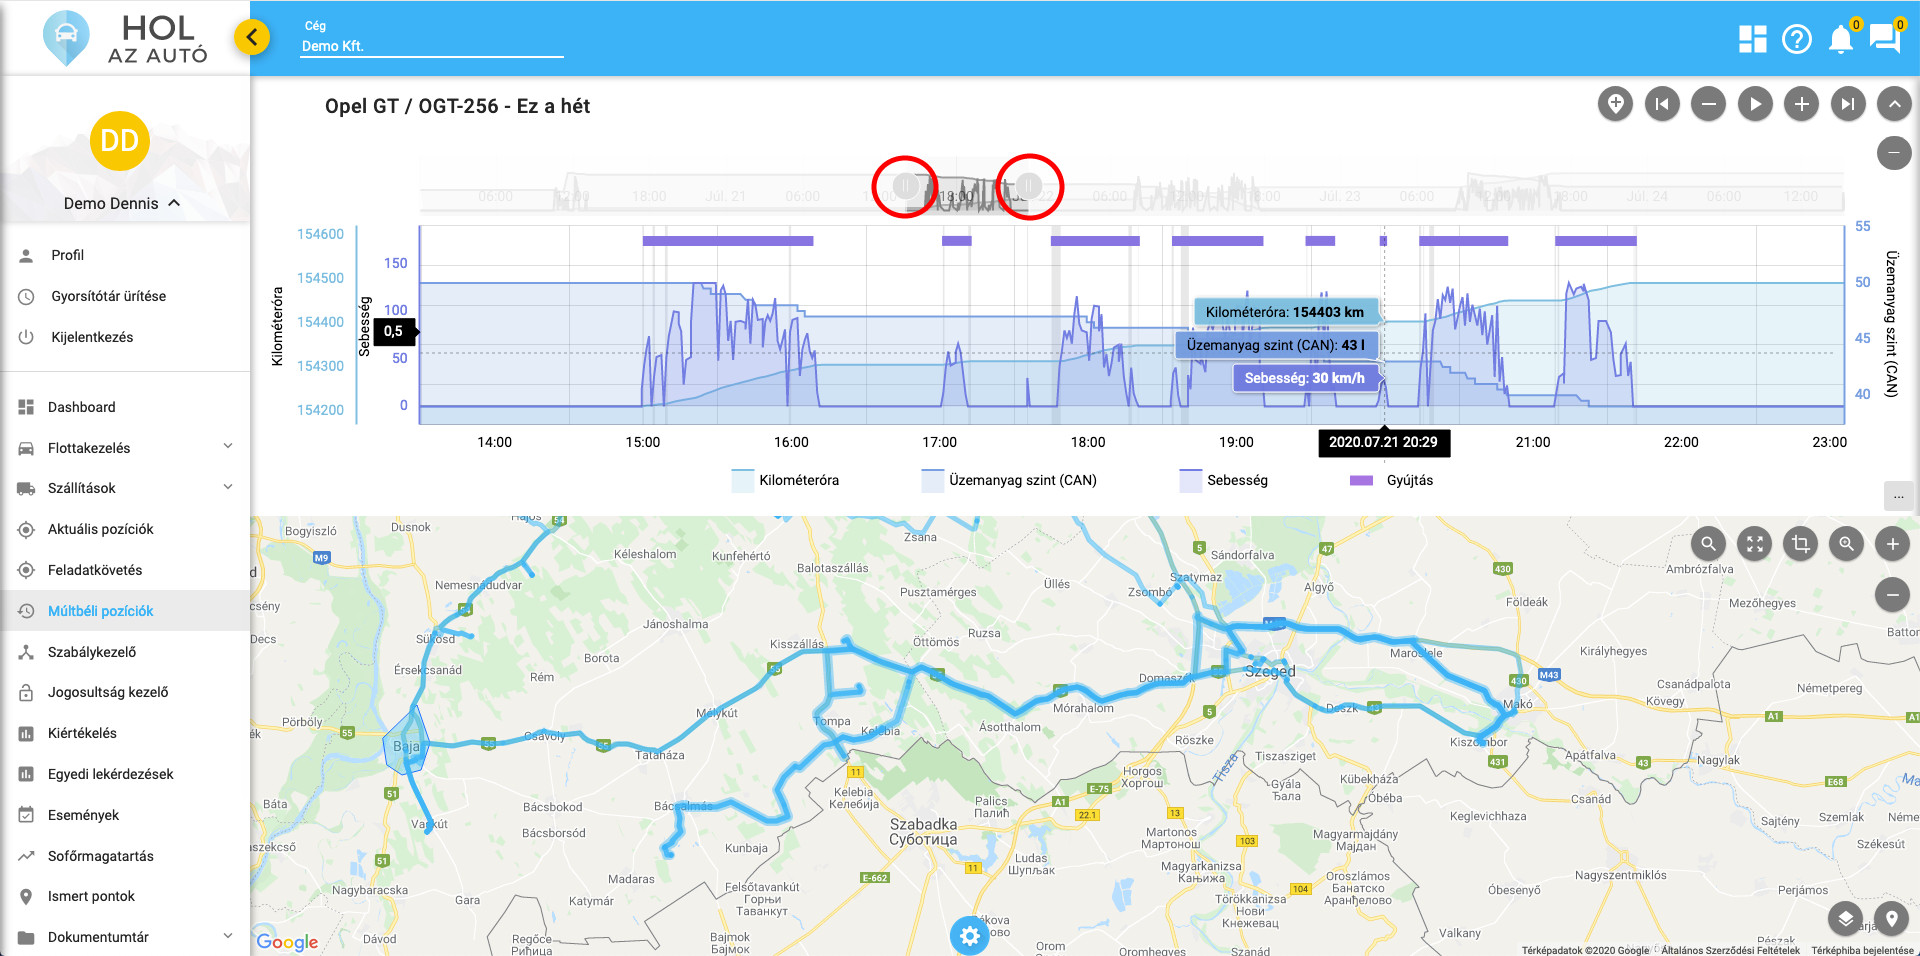1920x956 pixels.
Task: Open the notifications bell
Action: tap(1840, 39)
